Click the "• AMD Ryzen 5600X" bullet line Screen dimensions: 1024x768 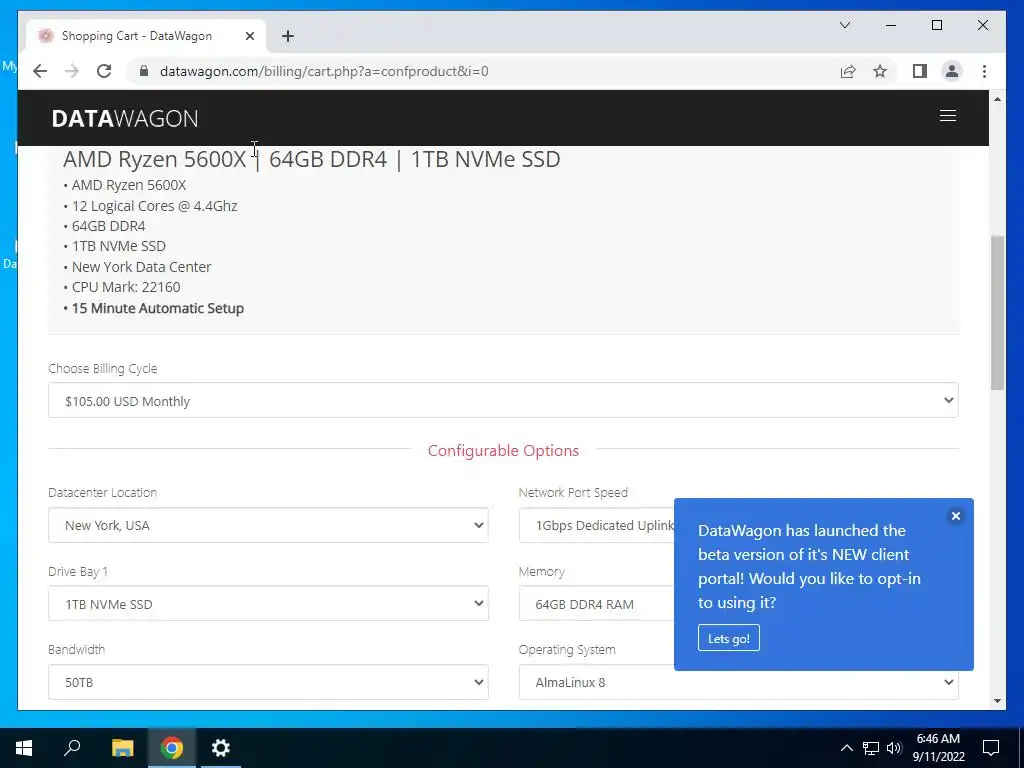click(x=125, y=185)
